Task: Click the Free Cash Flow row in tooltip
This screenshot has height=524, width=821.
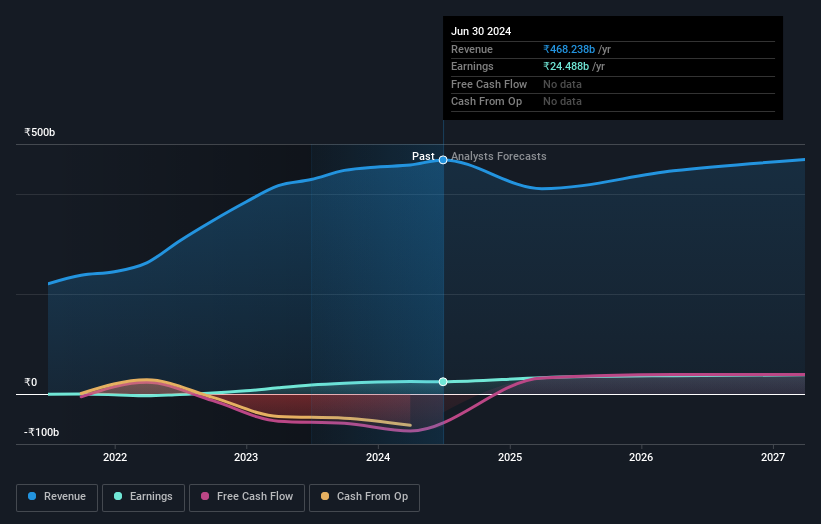Action: tap(613, 84)
